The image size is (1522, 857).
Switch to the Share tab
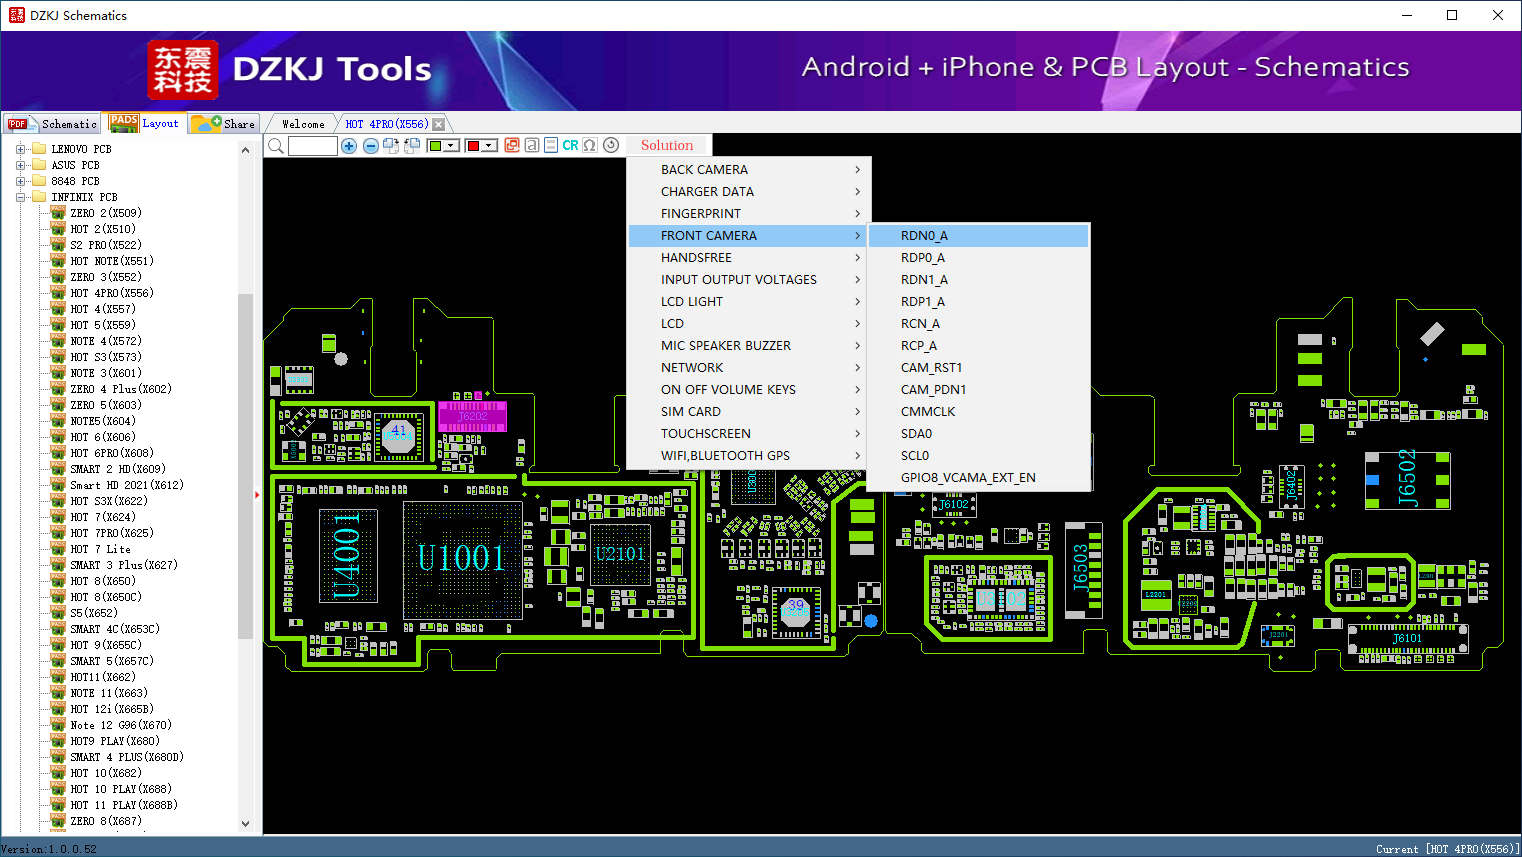coord(224,124)
